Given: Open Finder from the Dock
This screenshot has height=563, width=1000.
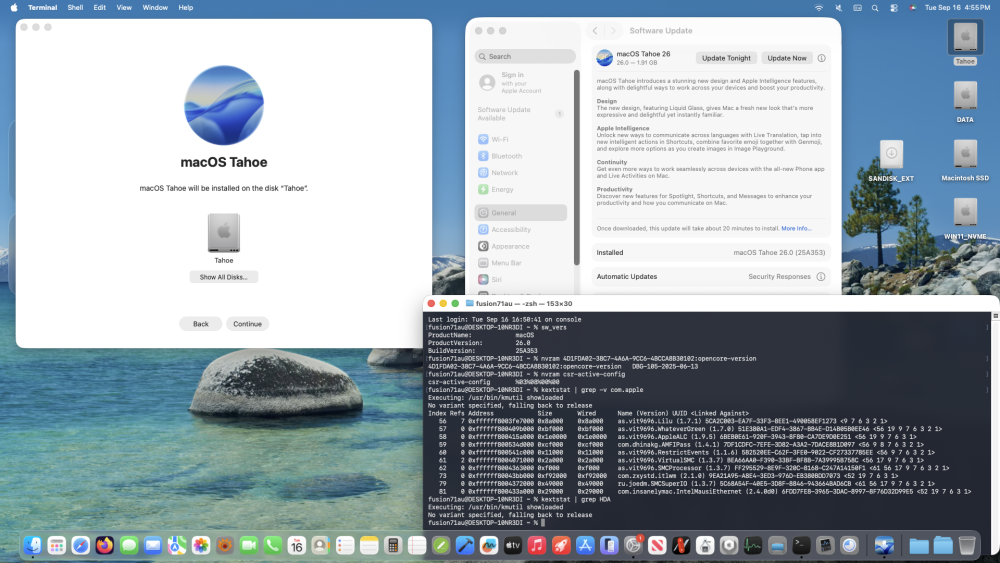Looking at the screenshot, I should 33,545.
